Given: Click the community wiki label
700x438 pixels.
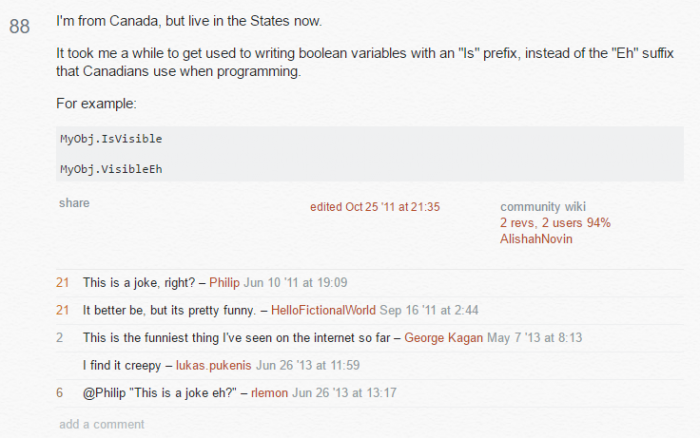Looking at the screenshot, I should point(543,207).
